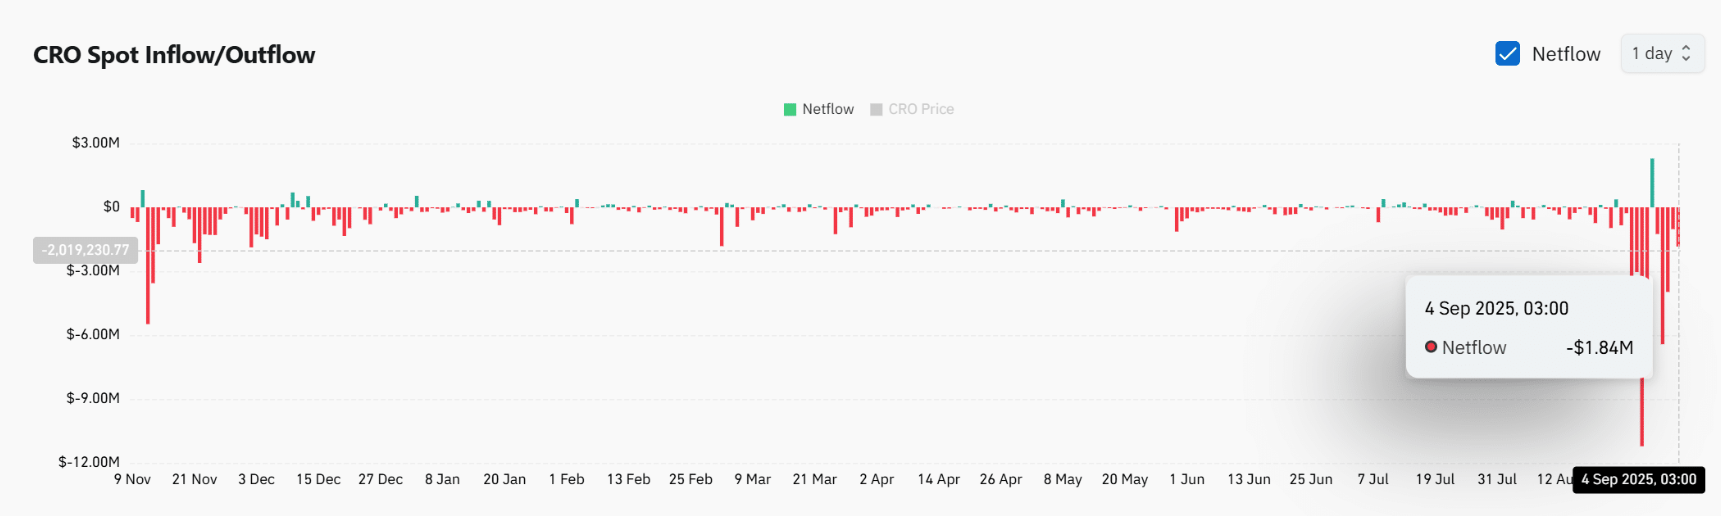
Task: Click the gray -2,019,230.77 axis marker
Action: (85, 250)
